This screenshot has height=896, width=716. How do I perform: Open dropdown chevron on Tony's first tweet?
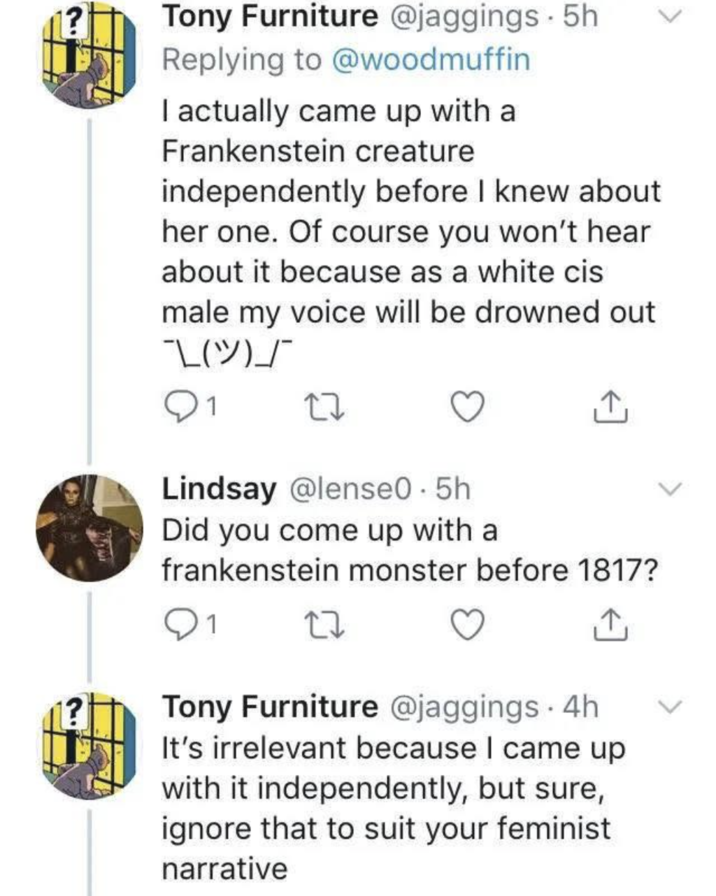click(671, 17)
